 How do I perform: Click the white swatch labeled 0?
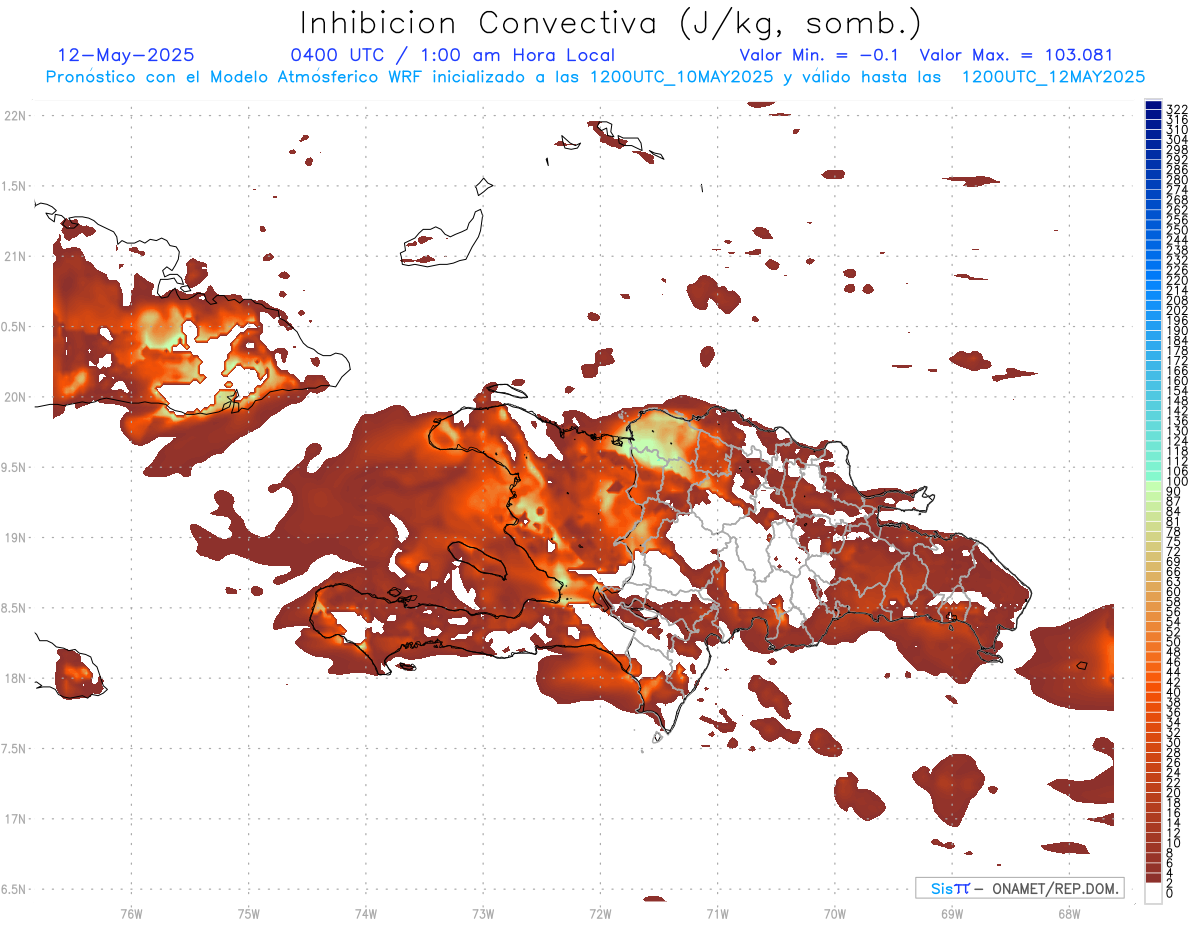click(1153, 893)
